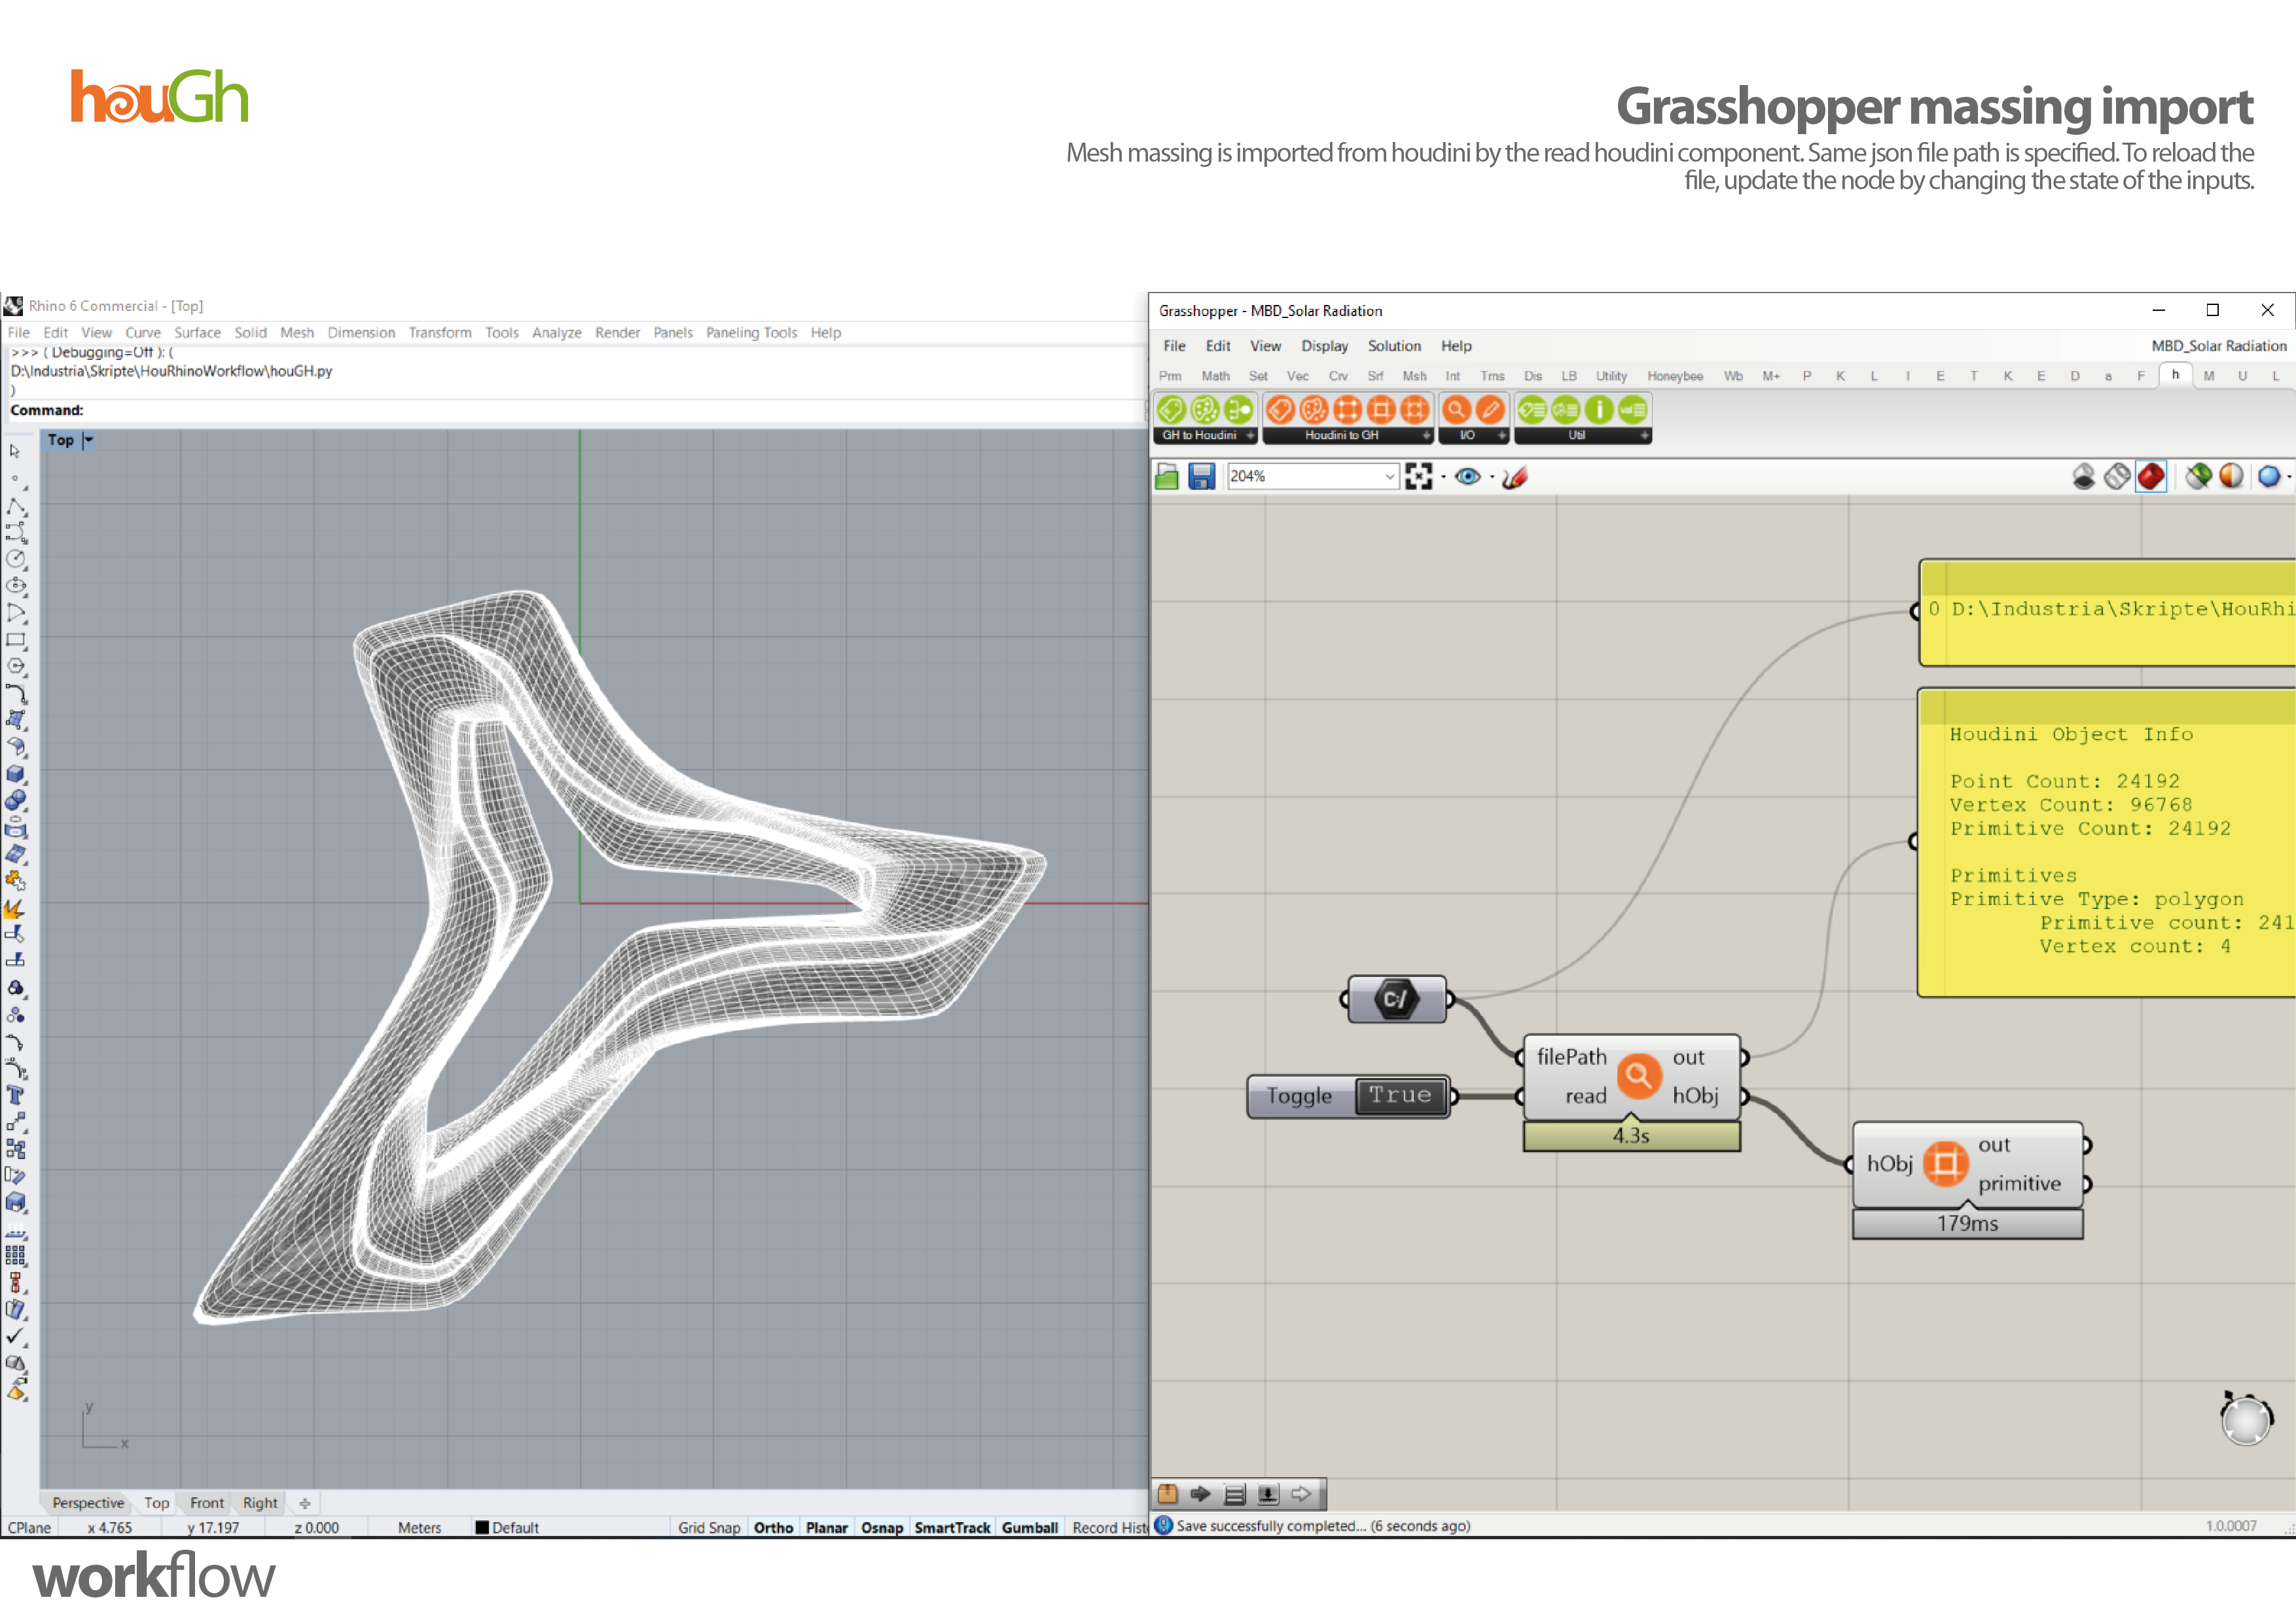The width and height of the screenshot is (2296, 1623).
Task: Expand the Houdini to GH panel
Action: pyautogui.click(x=1426, y=435)
